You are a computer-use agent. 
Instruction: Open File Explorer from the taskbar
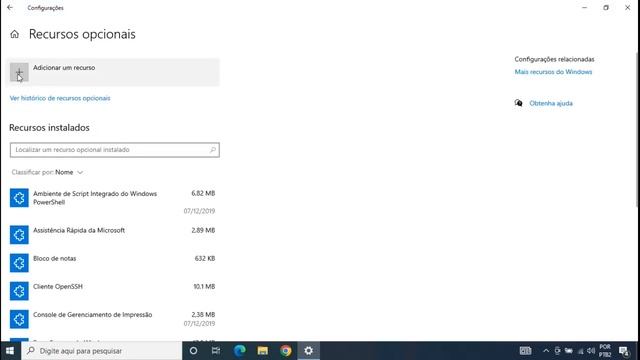coord(262,351)
